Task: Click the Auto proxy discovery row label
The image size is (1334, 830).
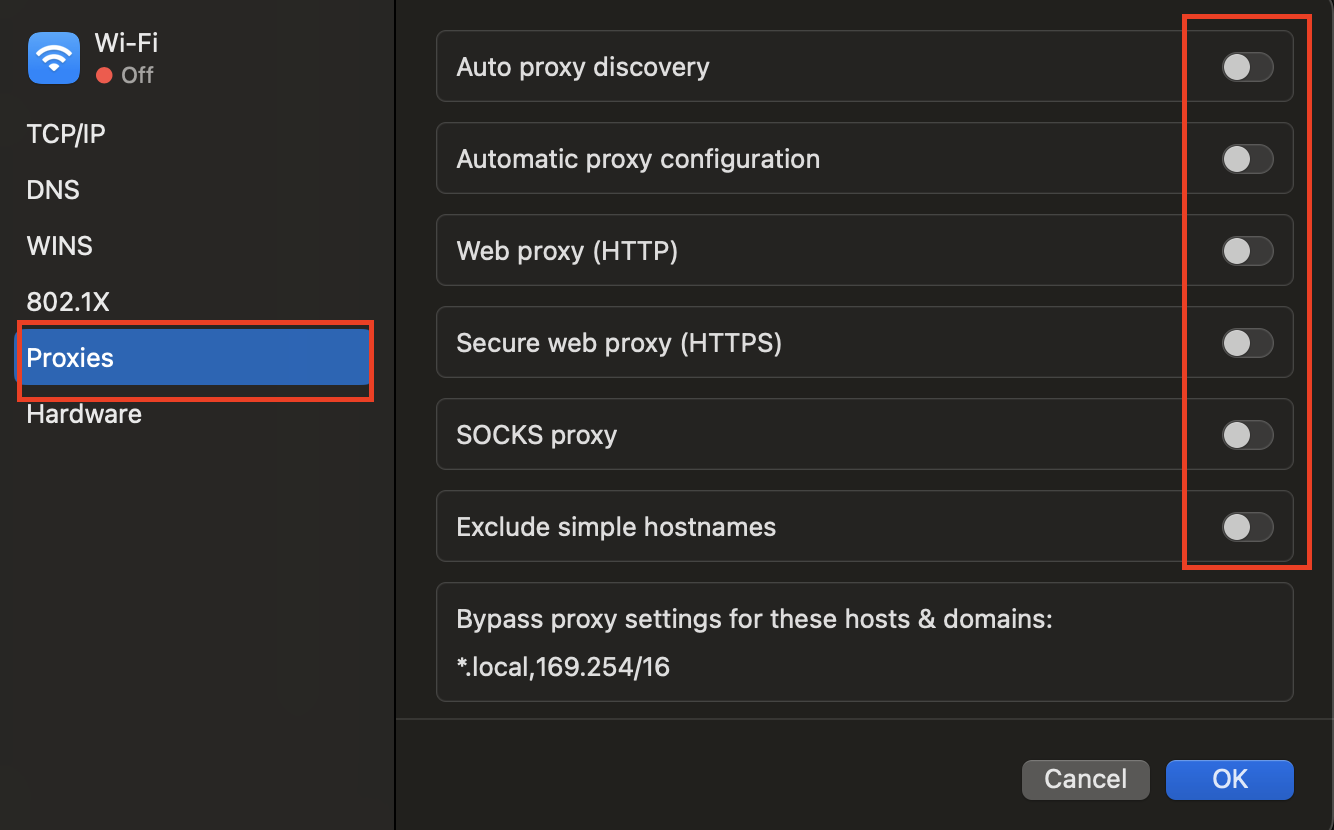Action: 583,67
